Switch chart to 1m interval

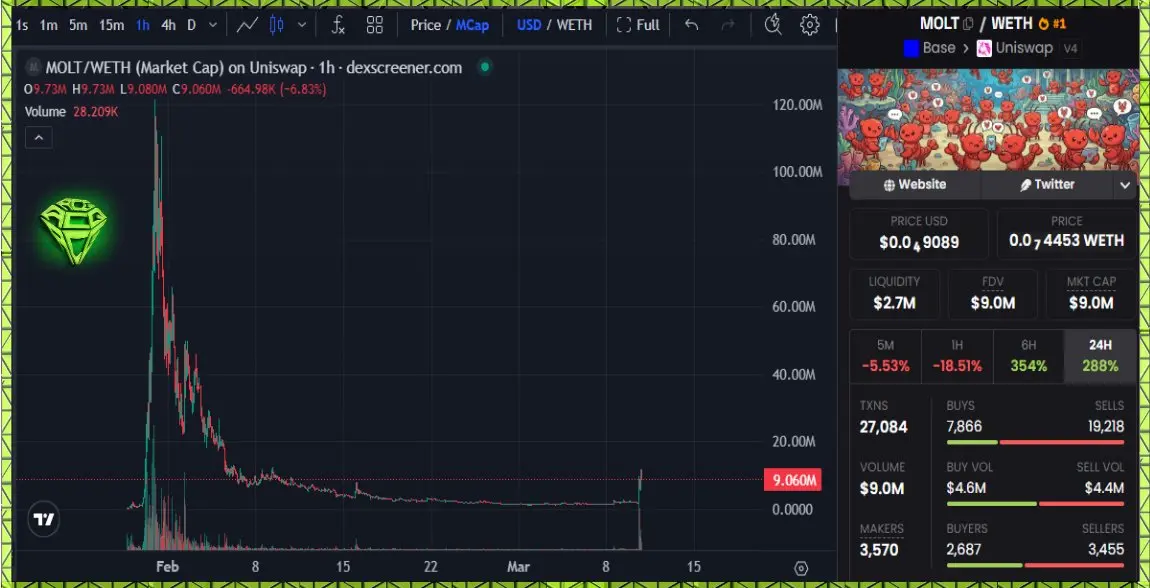point(48,25)
